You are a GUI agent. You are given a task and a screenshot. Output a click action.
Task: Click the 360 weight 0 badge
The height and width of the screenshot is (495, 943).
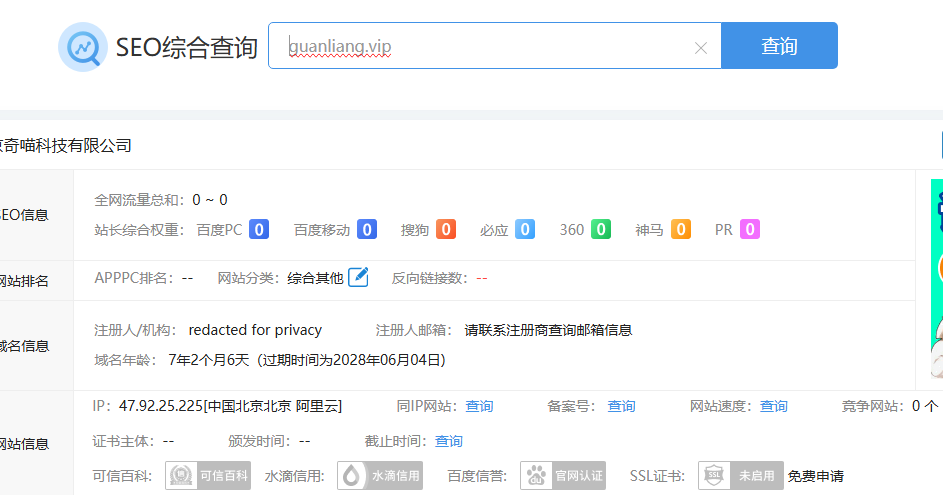pos(601,229)
